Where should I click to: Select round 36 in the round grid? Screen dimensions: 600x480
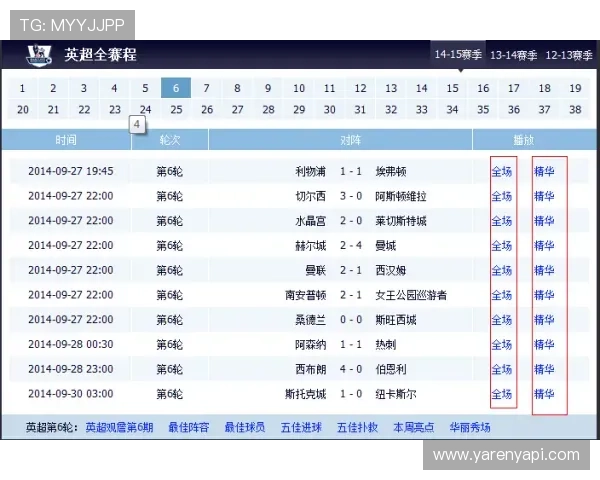[x=514, y=109]
